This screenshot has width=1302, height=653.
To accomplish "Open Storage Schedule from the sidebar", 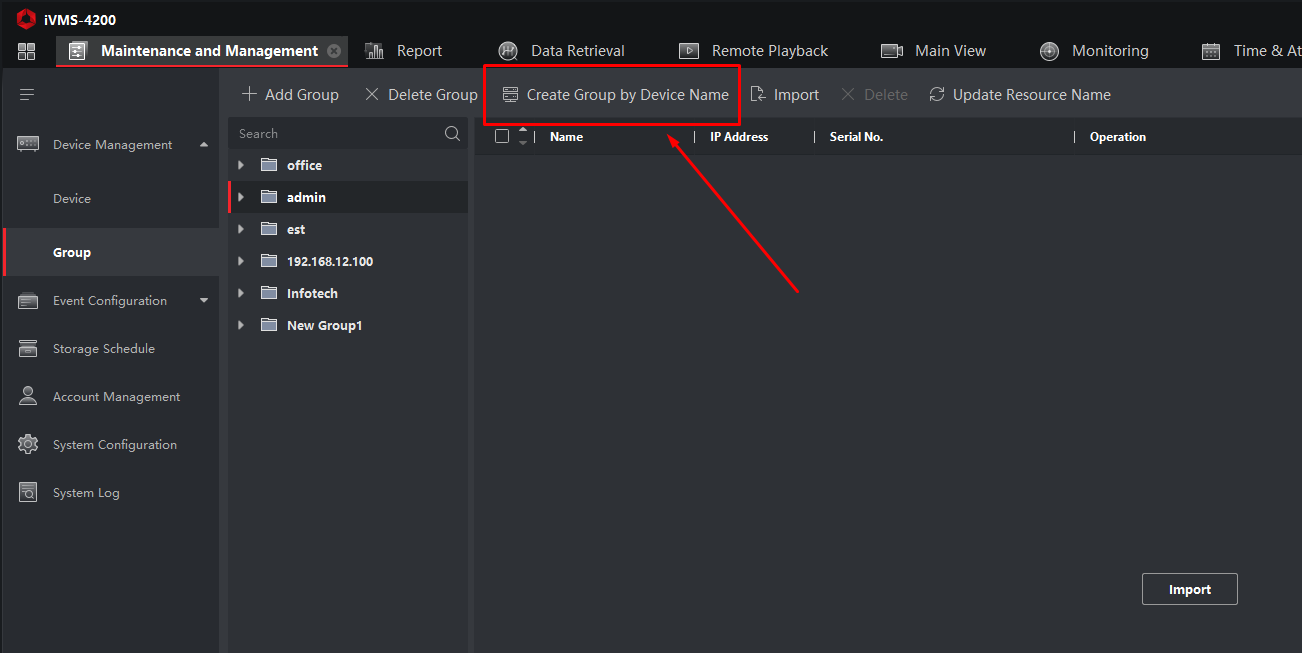I will tap(103, 349).
